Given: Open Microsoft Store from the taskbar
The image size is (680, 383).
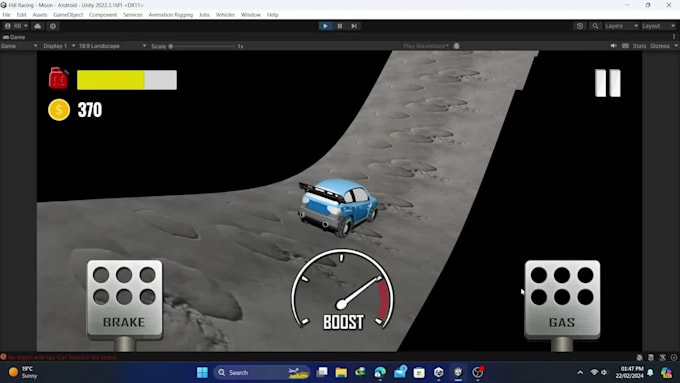Looking at the screenshot, I should point(419,372).
